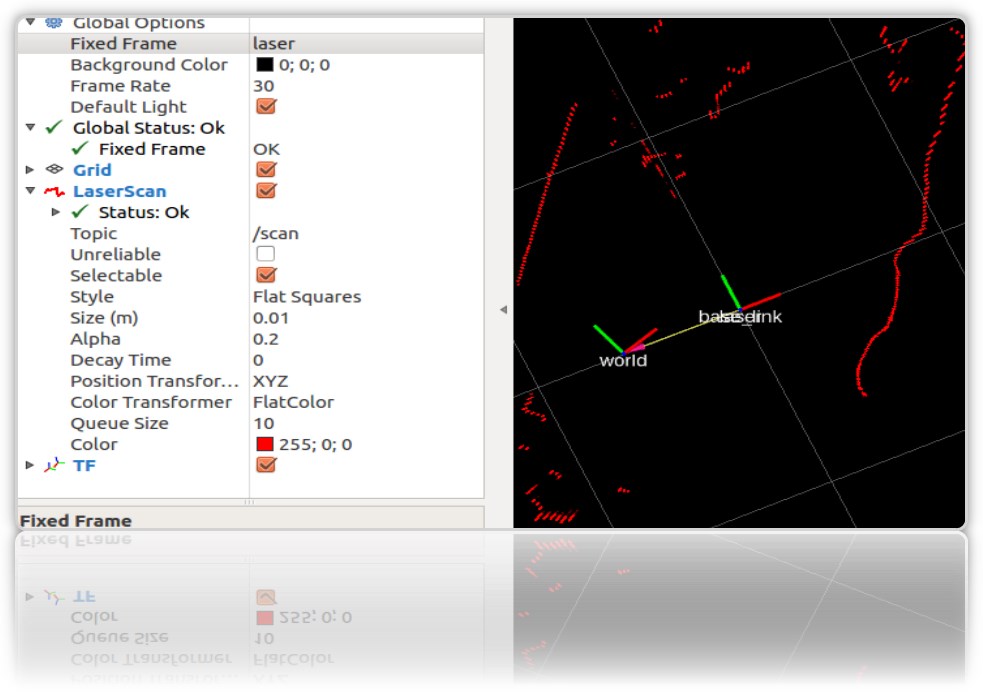
Task: Select the TF tree item label
Action: pyautogui.click(x=84, y=466)
